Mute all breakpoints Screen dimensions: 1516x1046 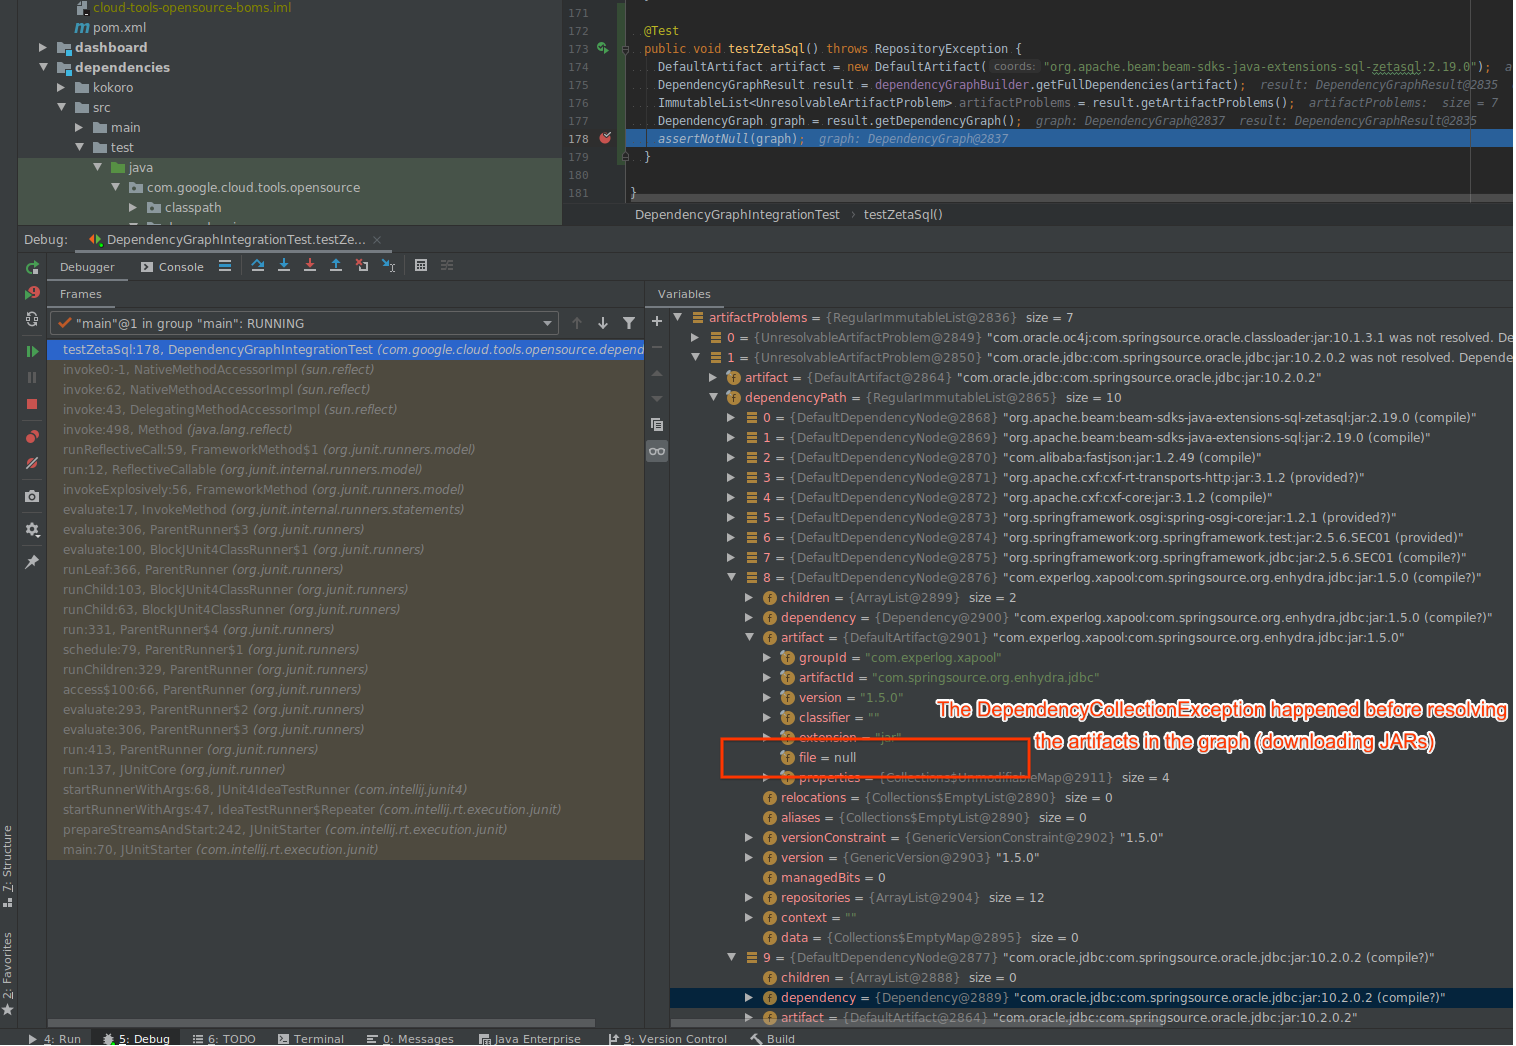click(31, 463)
